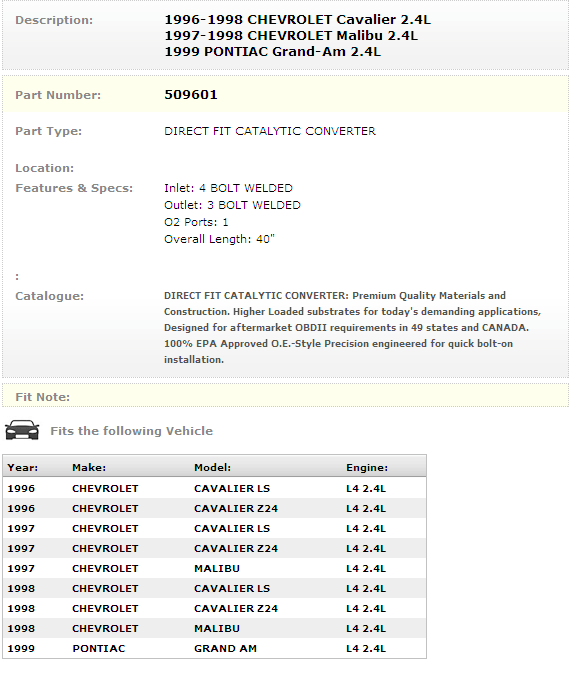This screenshot has width=570, height=691.
Task: Click the Fit Note section
Action: click(x=285, y=396)
